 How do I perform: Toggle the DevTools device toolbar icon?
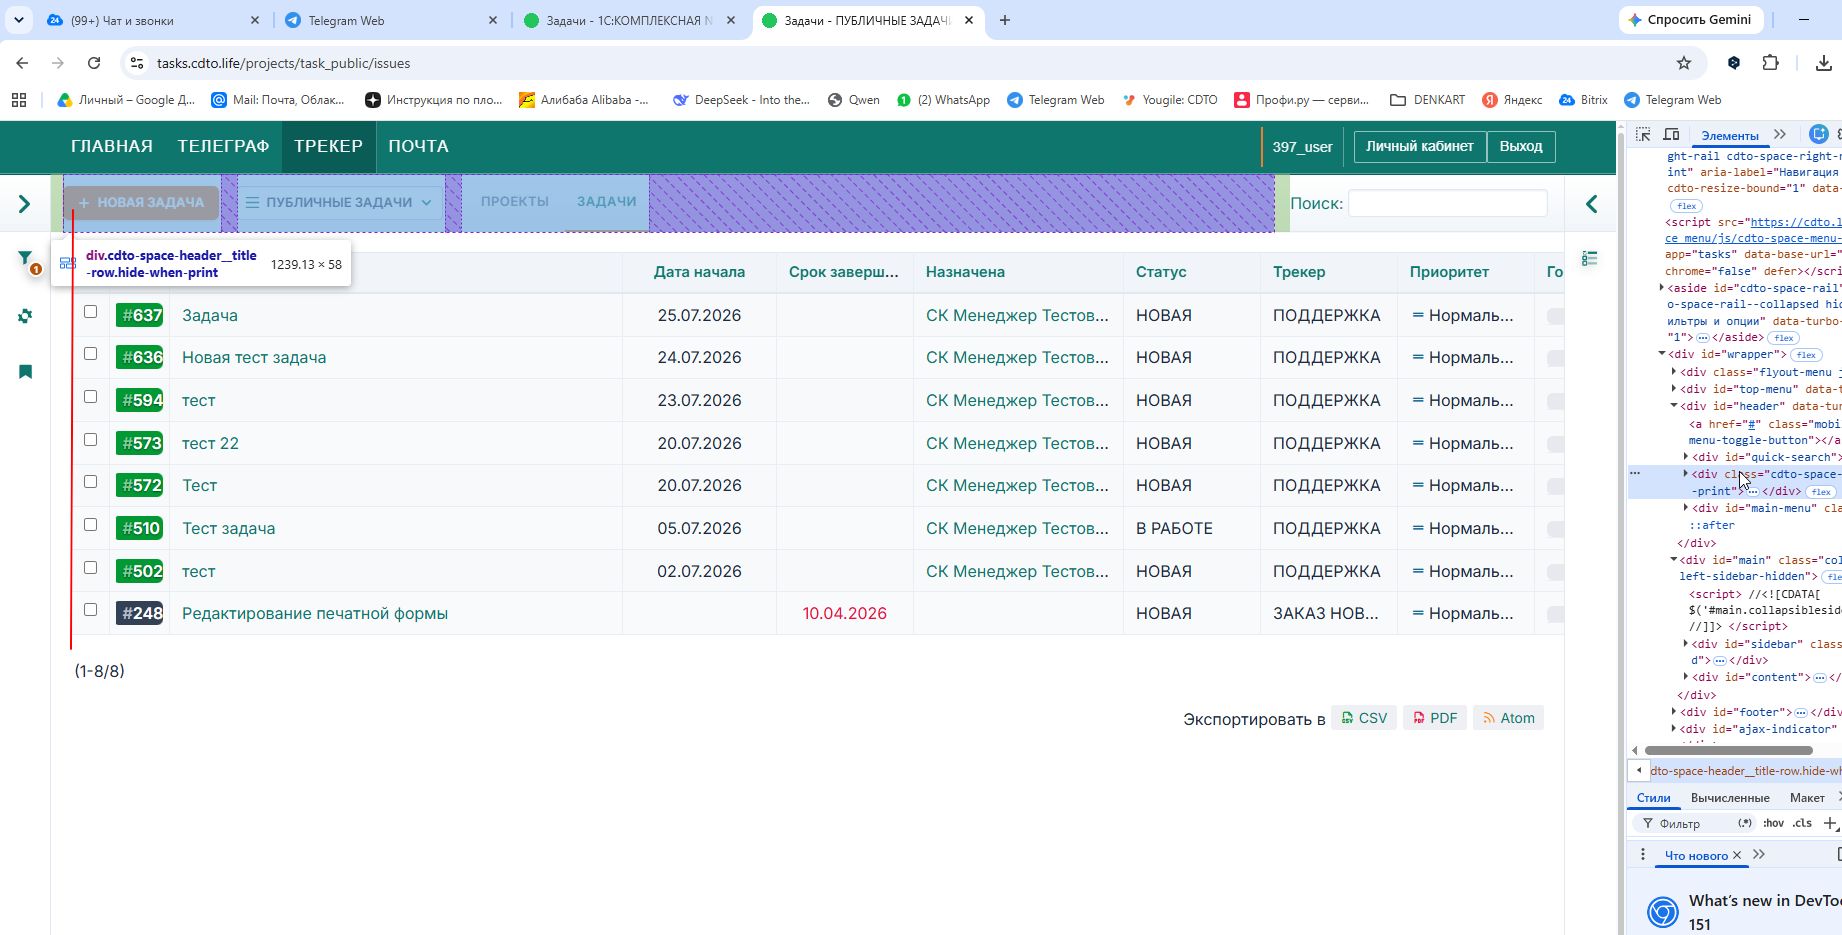(x=1671, y=135)
